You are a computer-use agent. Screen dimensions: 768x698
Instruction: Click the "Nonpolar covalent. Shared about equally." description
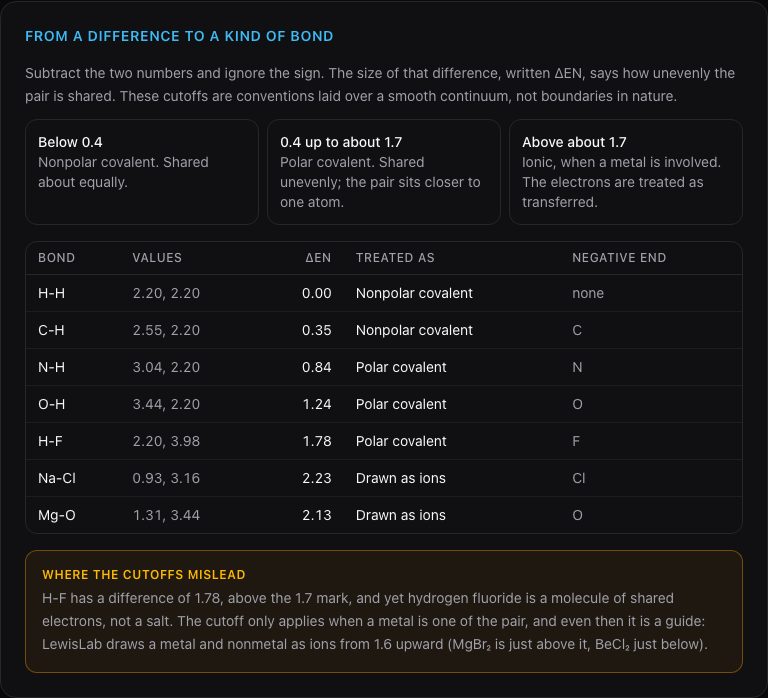(x=123, y=172)
